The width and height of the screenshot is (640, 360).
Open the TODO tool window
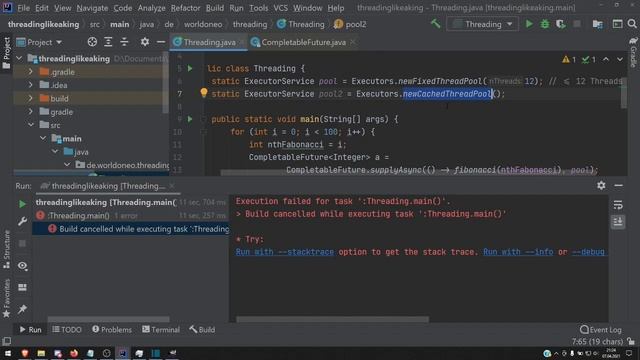(x=67, y=329)
